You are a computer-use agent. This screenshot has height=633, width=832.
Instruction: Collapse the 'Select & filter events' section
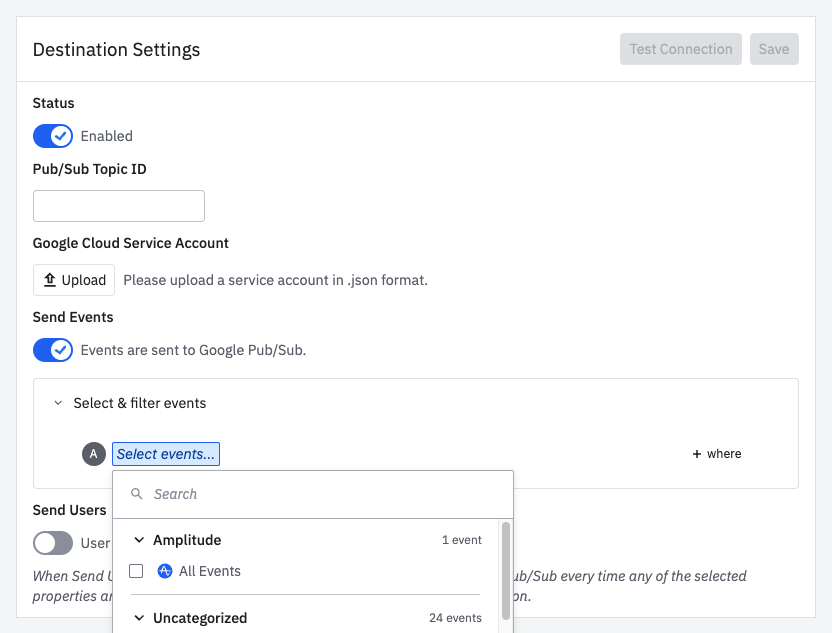click(x=58, y=403)
